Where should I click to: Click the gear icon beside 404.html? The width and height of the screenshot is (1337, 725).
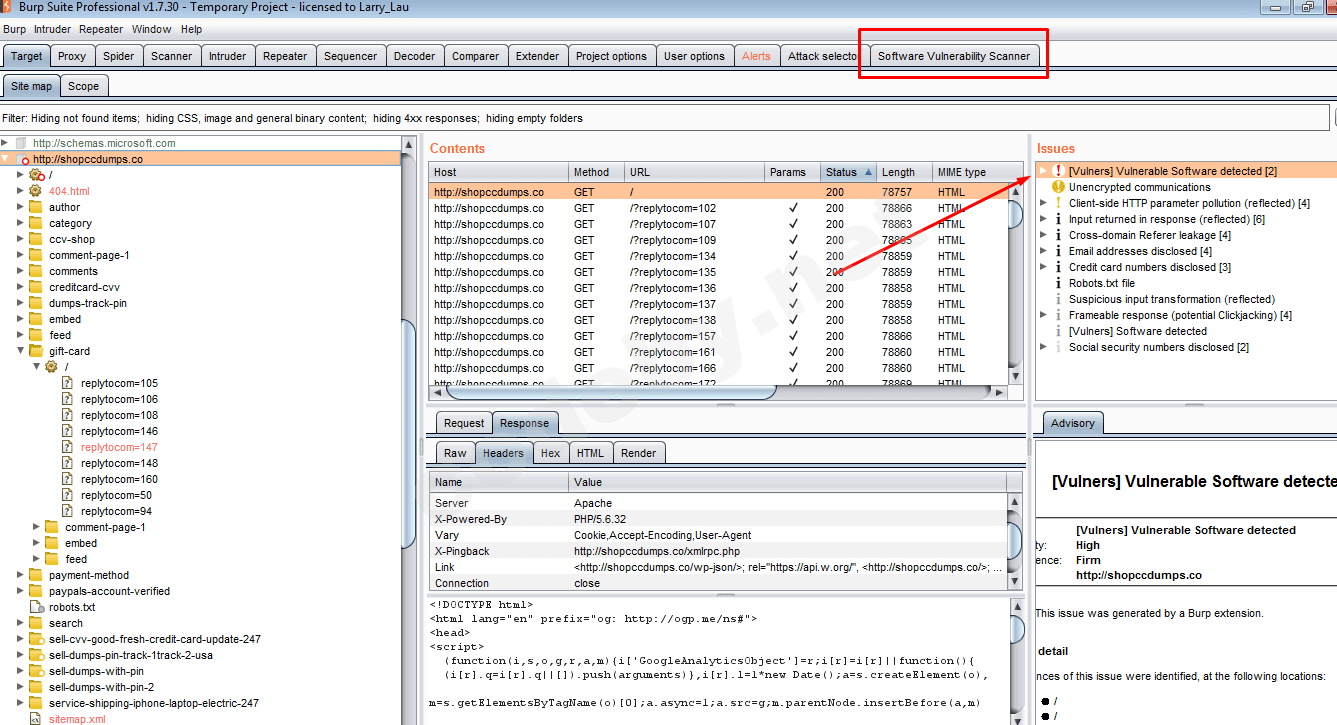click(36, 191)
